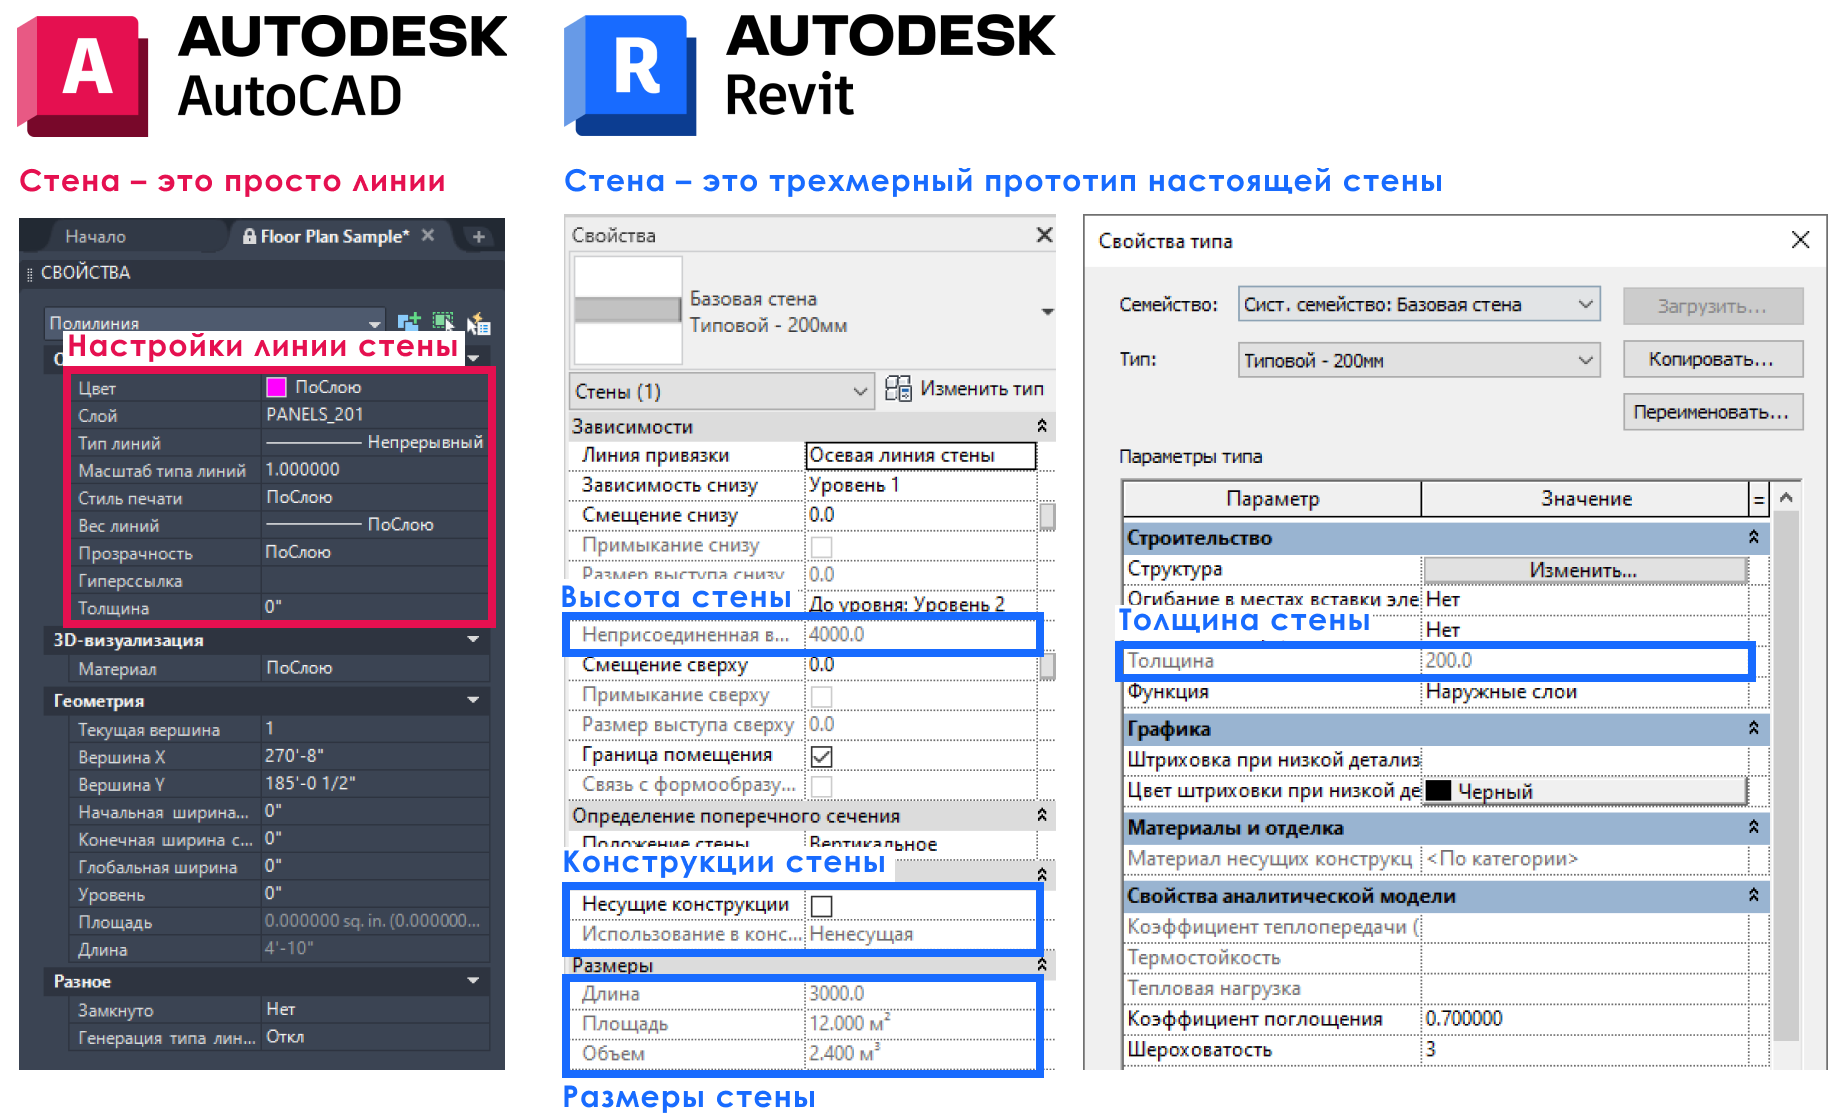Click the Уровень 1 value for Зависимость снизу
The height and width of the screenshot is (1117, 1845).
coord(920,485)
